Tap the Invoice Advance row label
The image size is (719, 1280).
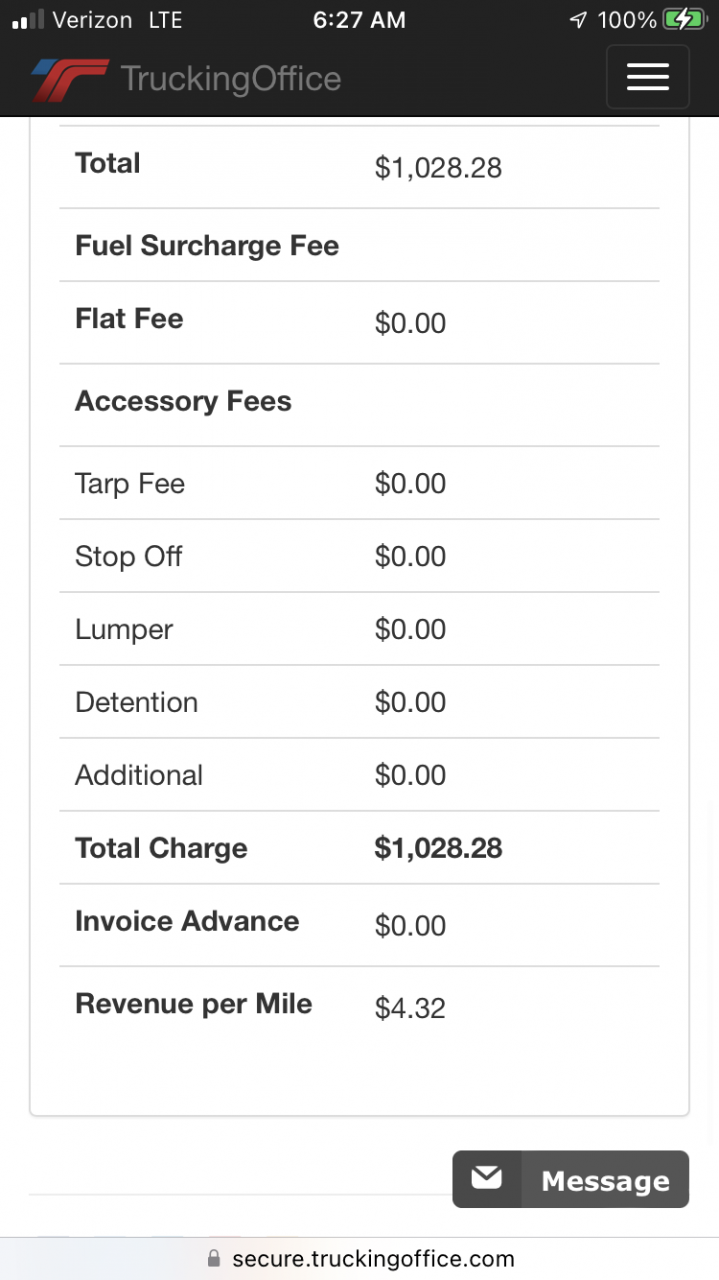[187, 921]
